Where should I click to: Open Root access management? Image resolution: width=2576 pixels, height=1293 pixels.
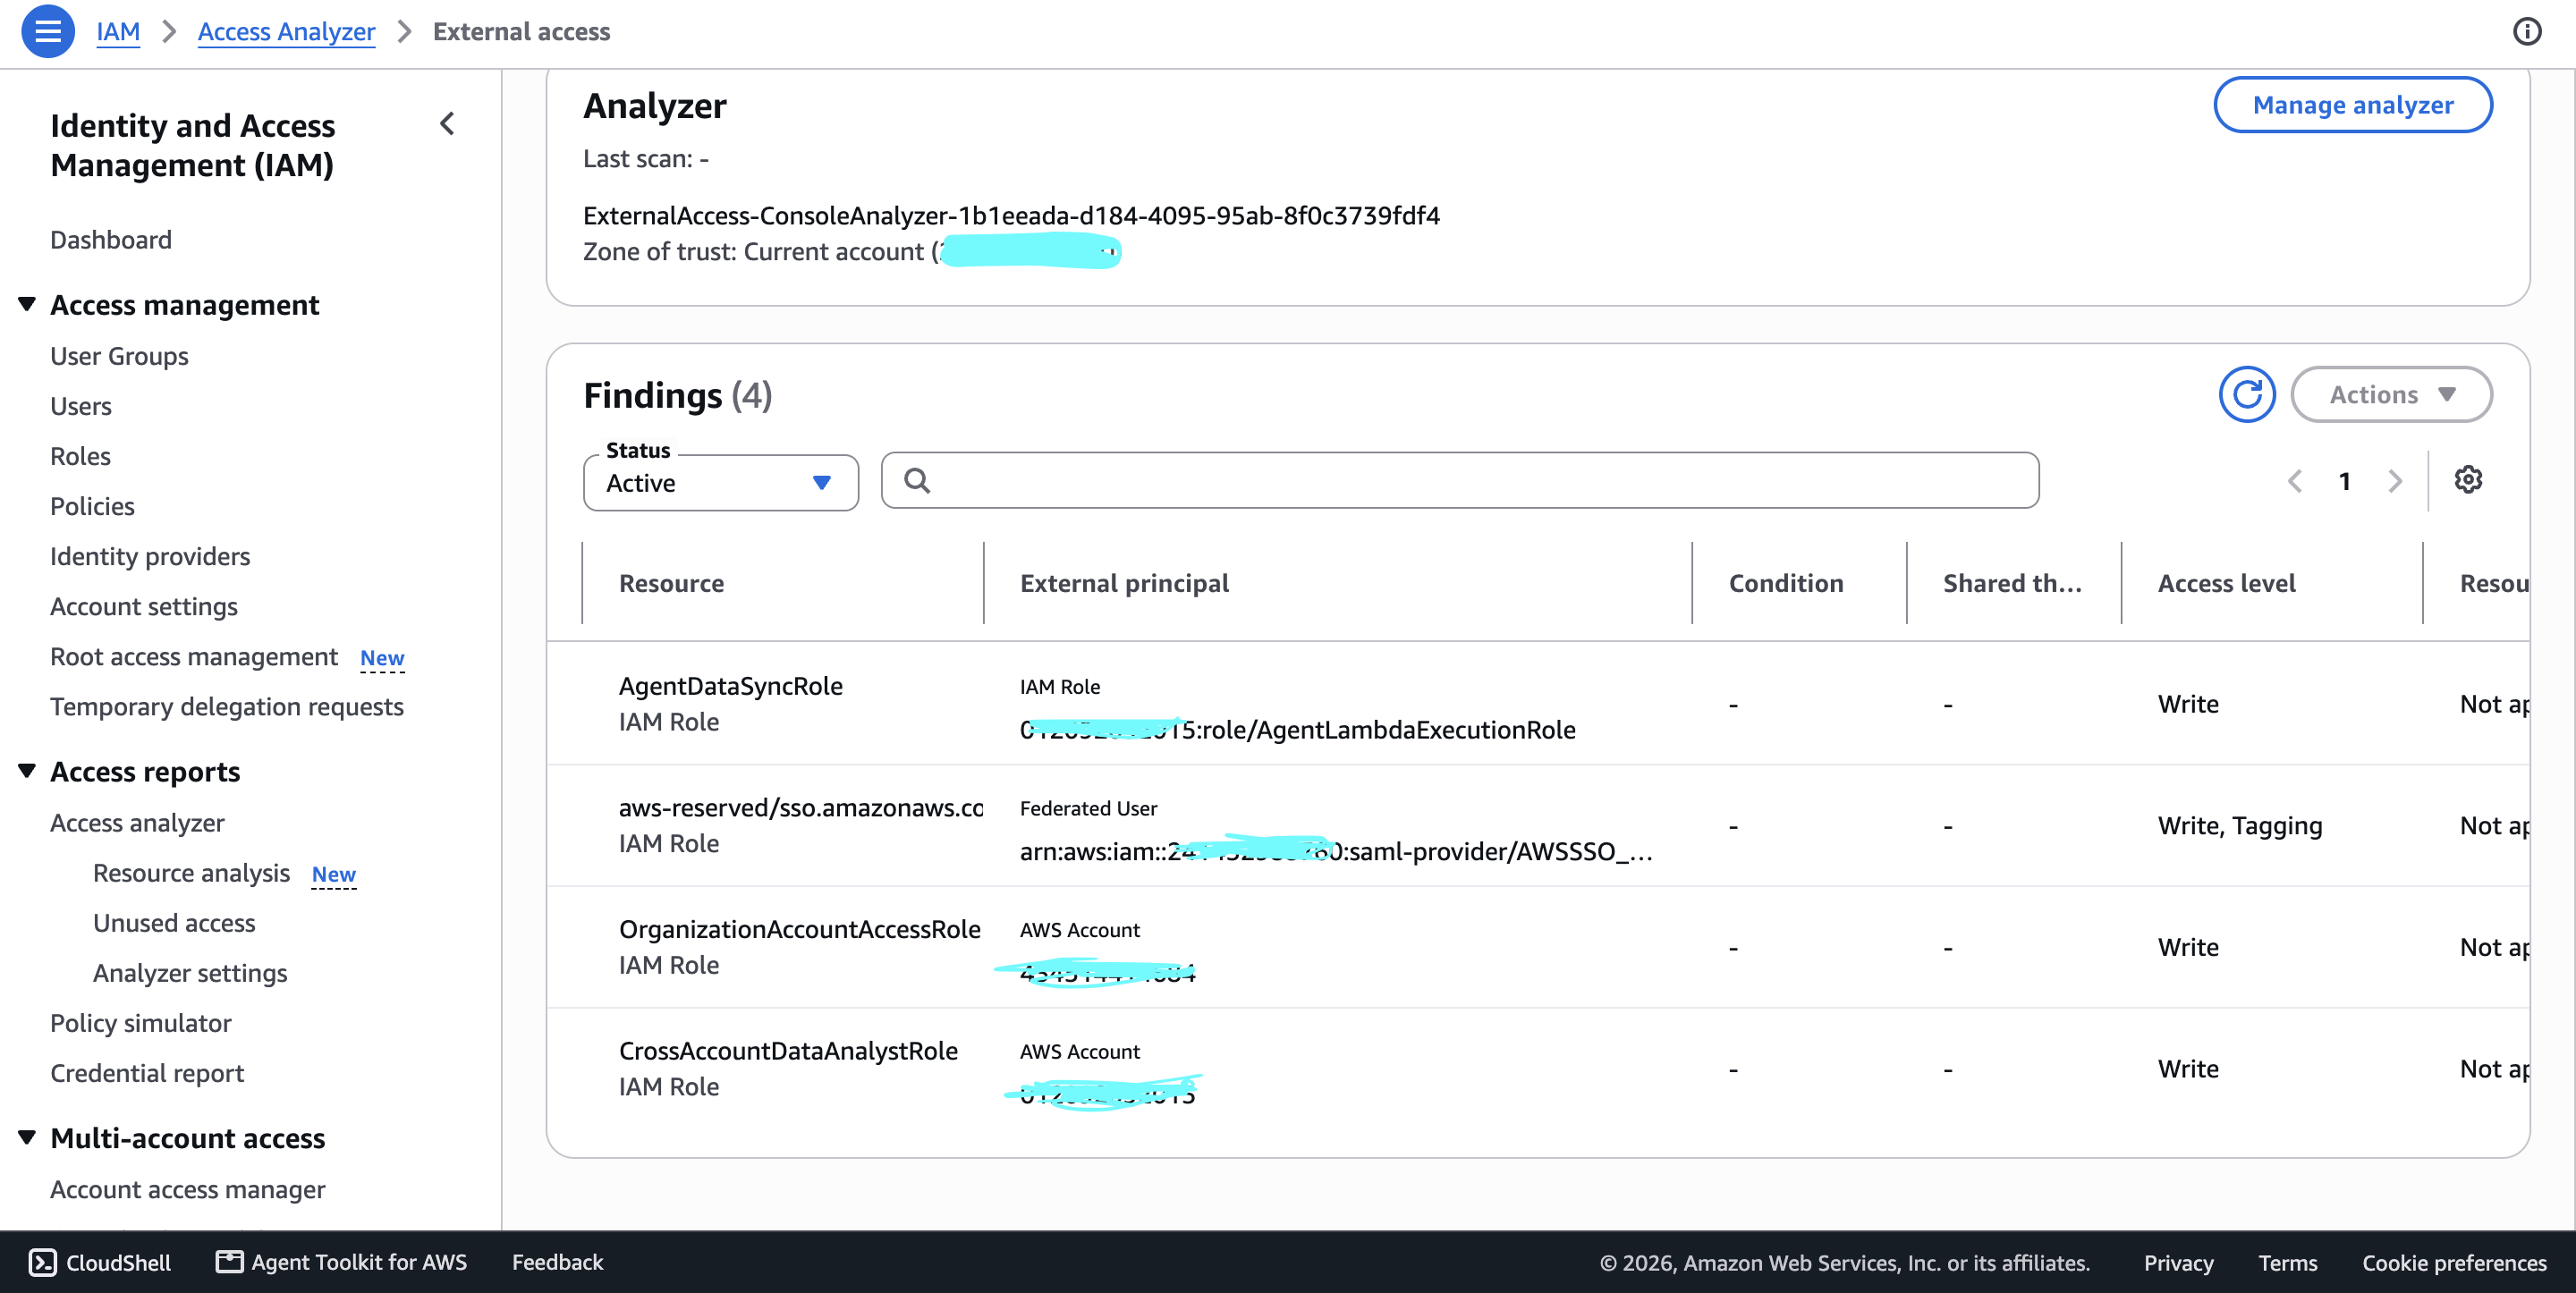tap(194, 656)
